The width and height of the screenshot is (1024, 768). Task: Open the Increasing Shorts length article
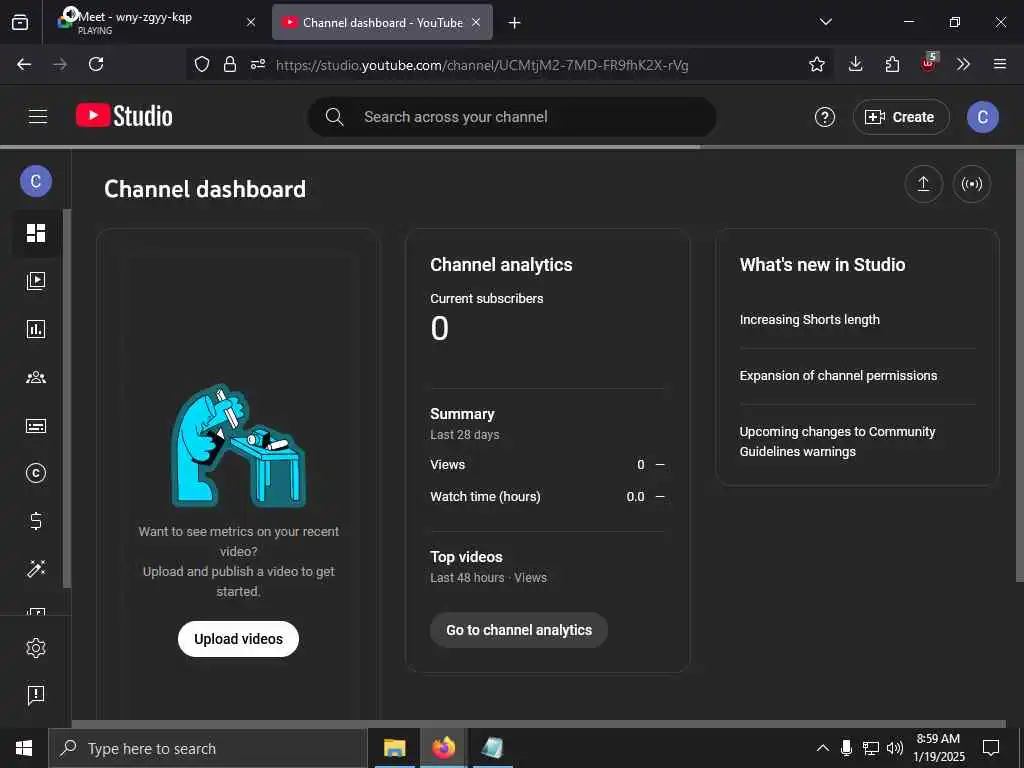pyautogui.click(x=809, y=319)
